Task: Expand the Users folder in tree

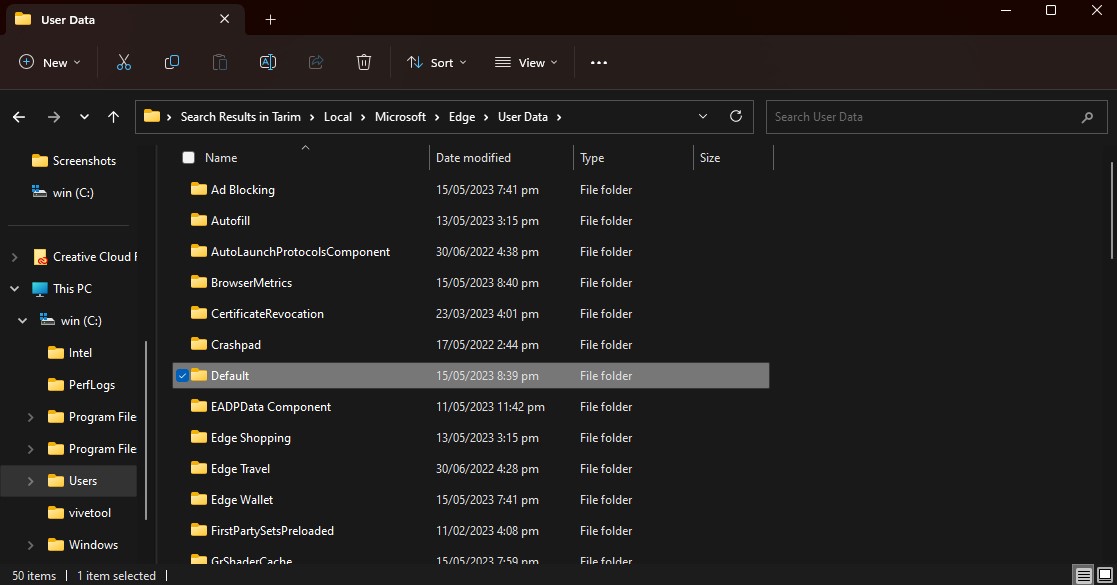Action: pos(30,481)
